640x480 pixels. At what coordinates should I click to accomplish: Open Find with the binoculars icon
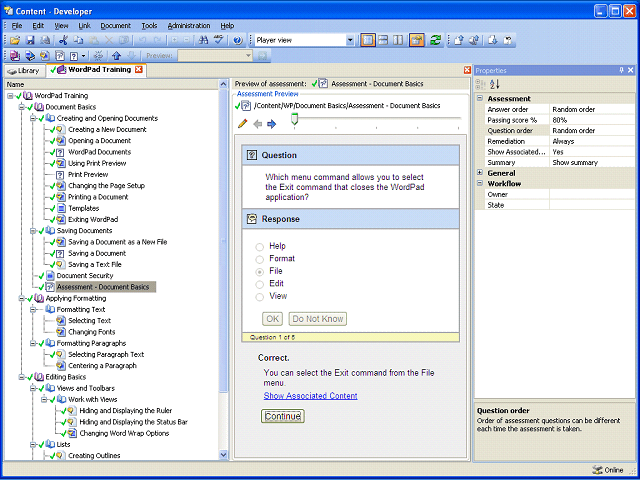[x=203, y=40]
